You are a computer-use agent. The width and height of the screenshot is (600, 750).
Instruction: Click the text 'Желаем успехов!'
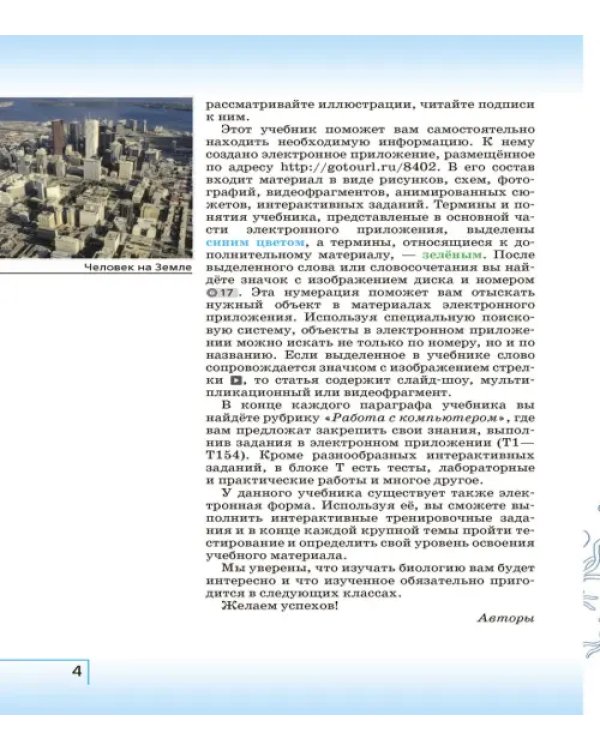pos(280,606)
